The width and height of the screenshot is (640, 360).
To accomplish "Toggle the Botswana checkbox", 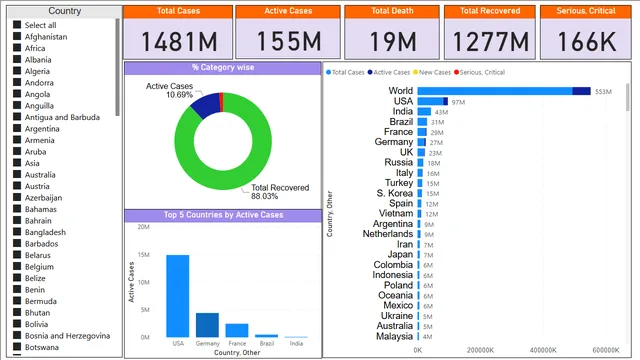I will (x=17, y=347).
